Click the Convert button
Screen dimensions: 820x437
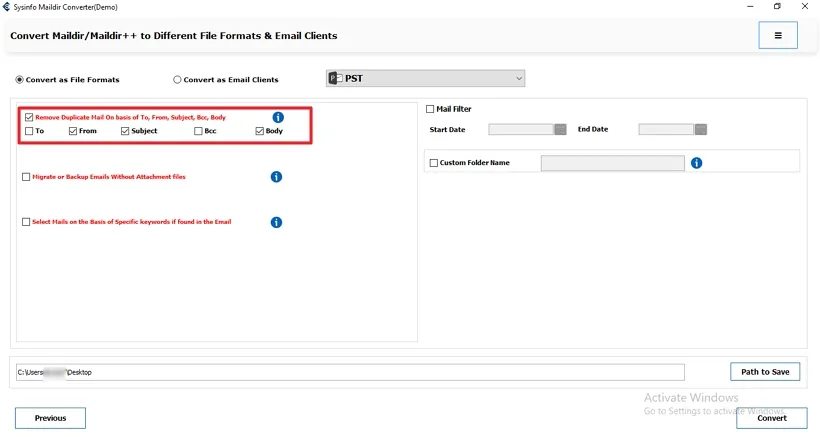coord(771,418)
